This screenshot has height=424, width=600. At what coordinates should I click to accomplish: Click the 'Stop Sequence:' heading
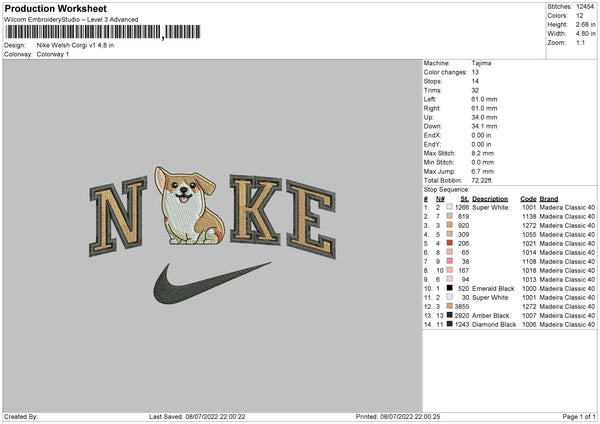[446, 189]
